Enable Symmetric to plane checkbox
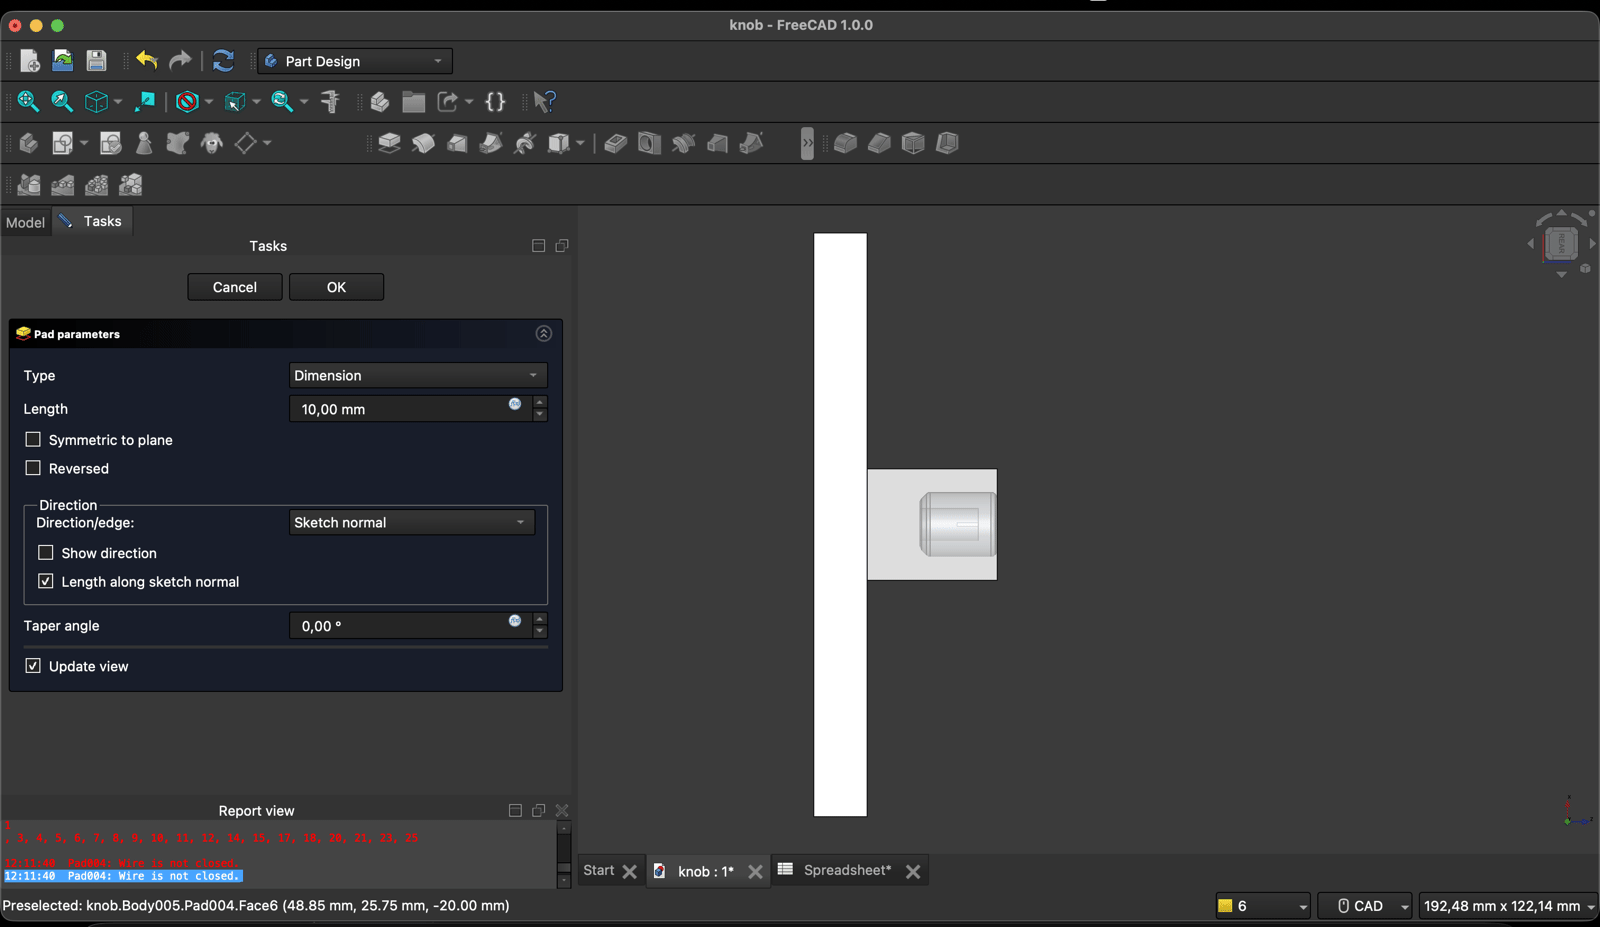The height and width of the screenshot is (927, 1600). pyautogui.click(x=33, y=440)
